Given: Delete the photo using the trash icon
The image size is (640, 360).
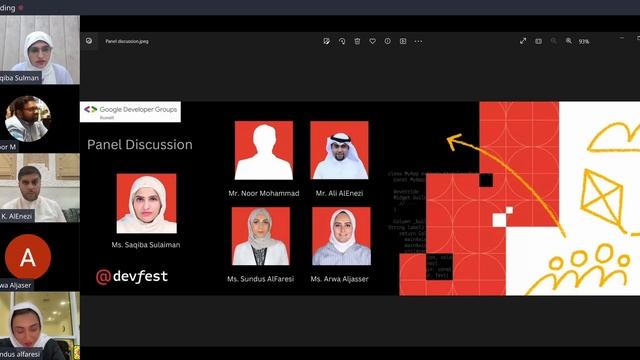Looking at the screenshot, I should tap(357, 41).
